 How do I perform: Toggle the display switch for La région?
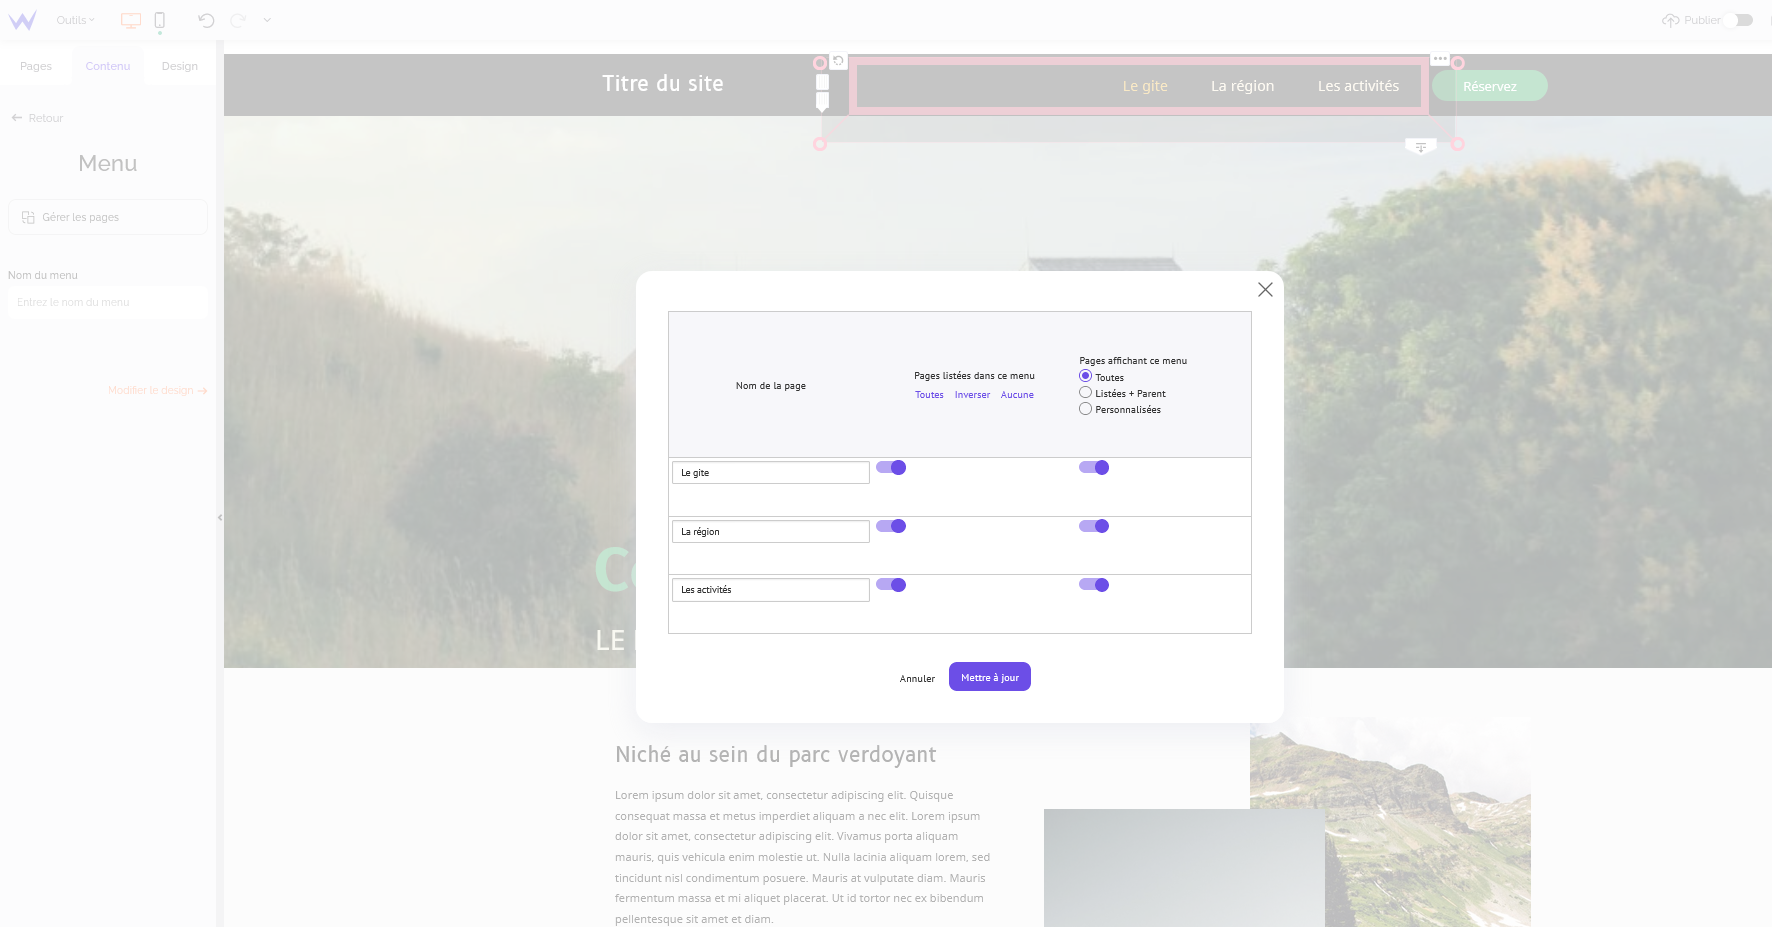point(1094,526)
